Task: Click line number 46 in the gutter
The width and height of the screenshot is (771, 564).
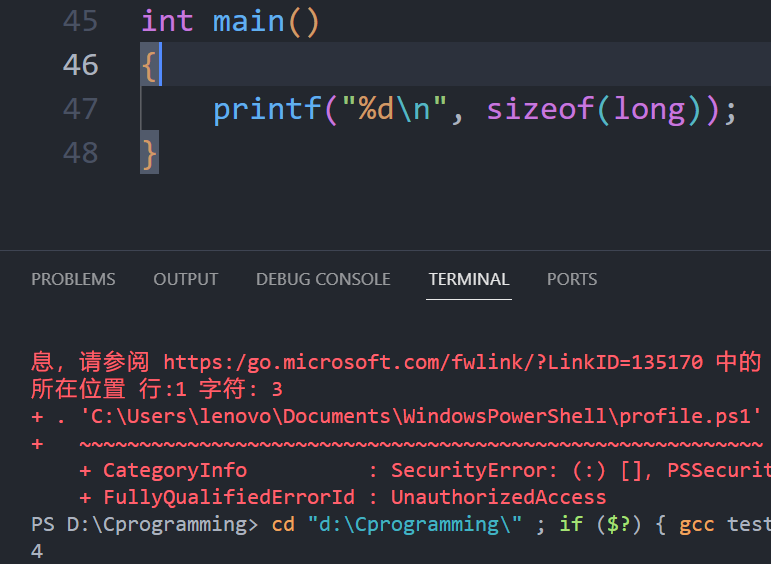Action: 81,65
